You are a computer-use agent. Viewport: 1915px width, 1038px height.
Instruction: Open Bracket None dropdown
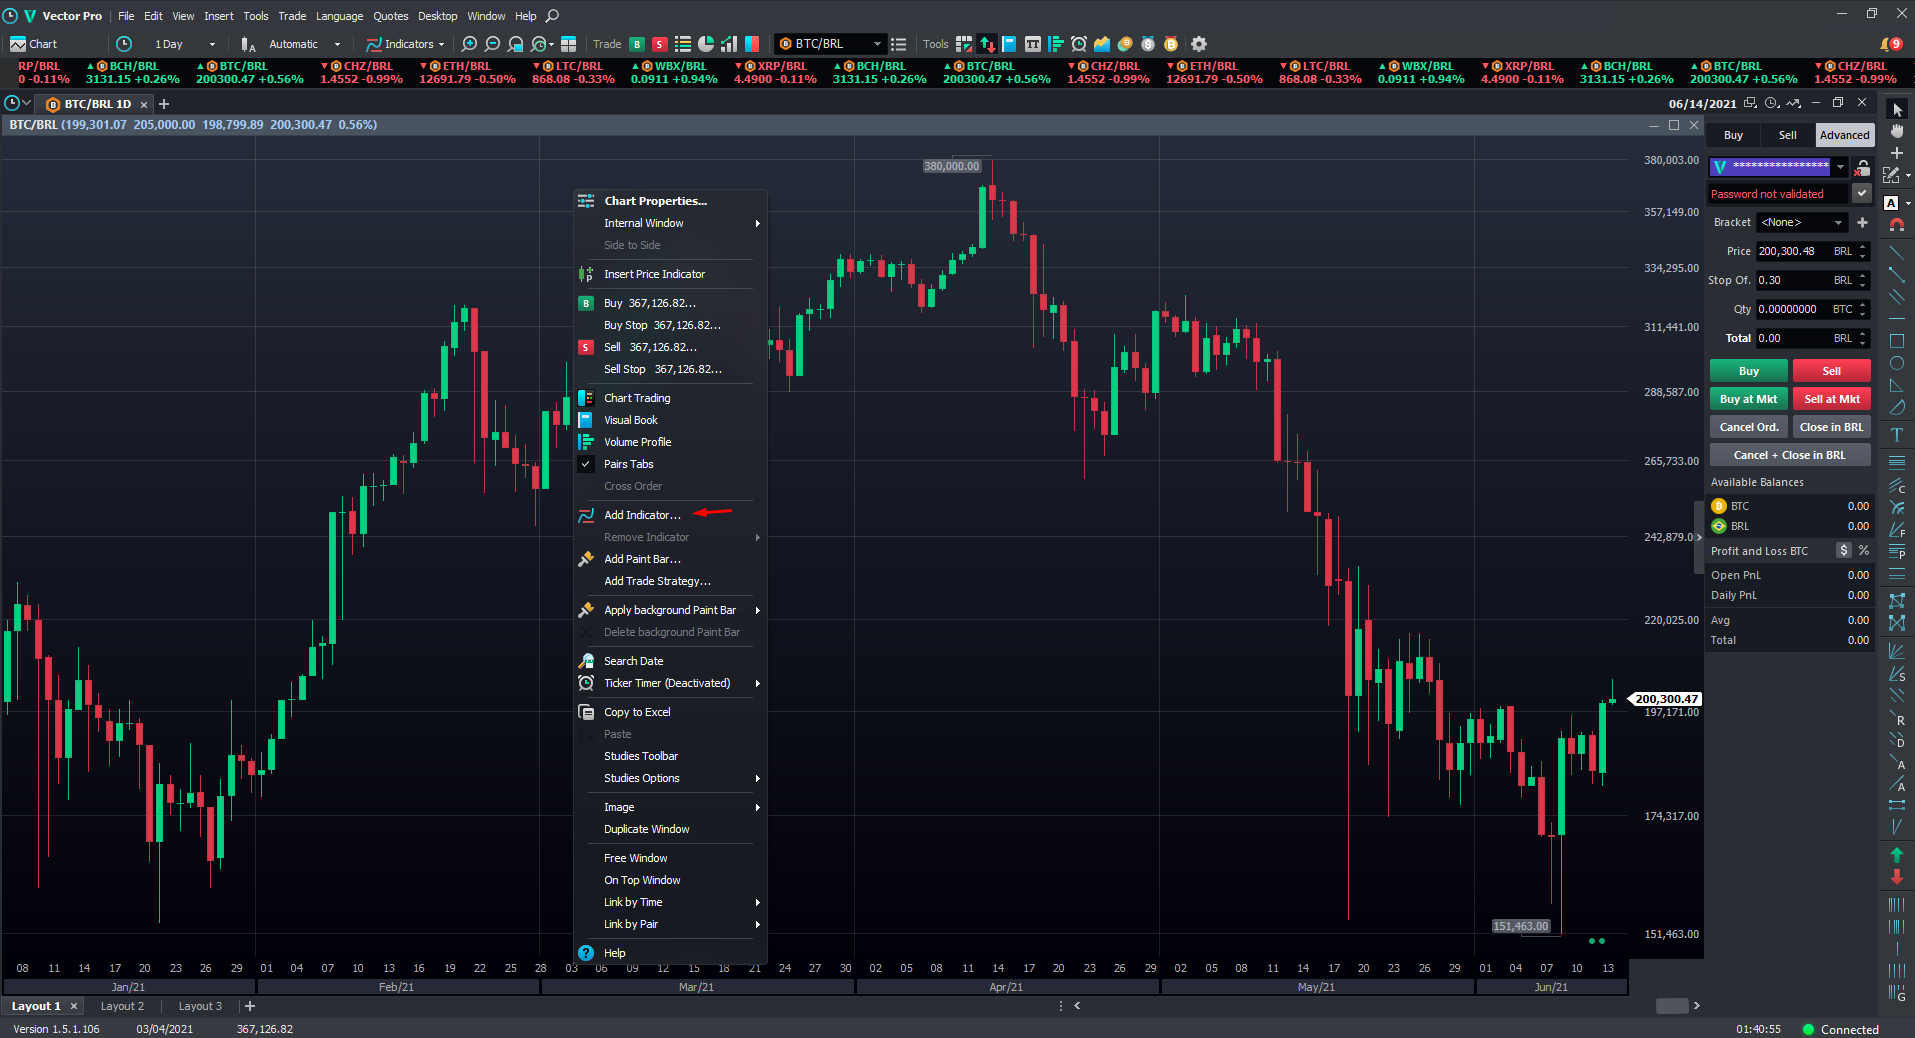click(x=1837, y=222)
